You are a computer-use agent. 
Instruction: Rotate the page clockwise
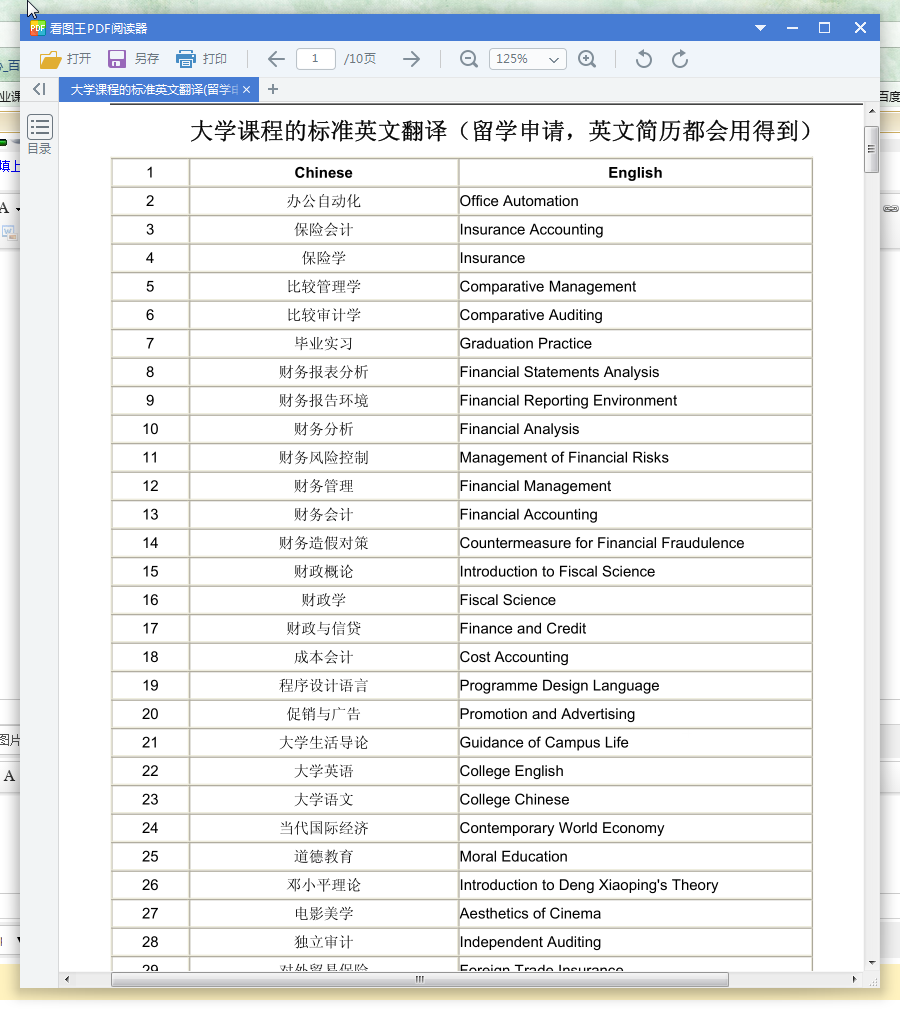pyautogui.click(x=680, y=59)
